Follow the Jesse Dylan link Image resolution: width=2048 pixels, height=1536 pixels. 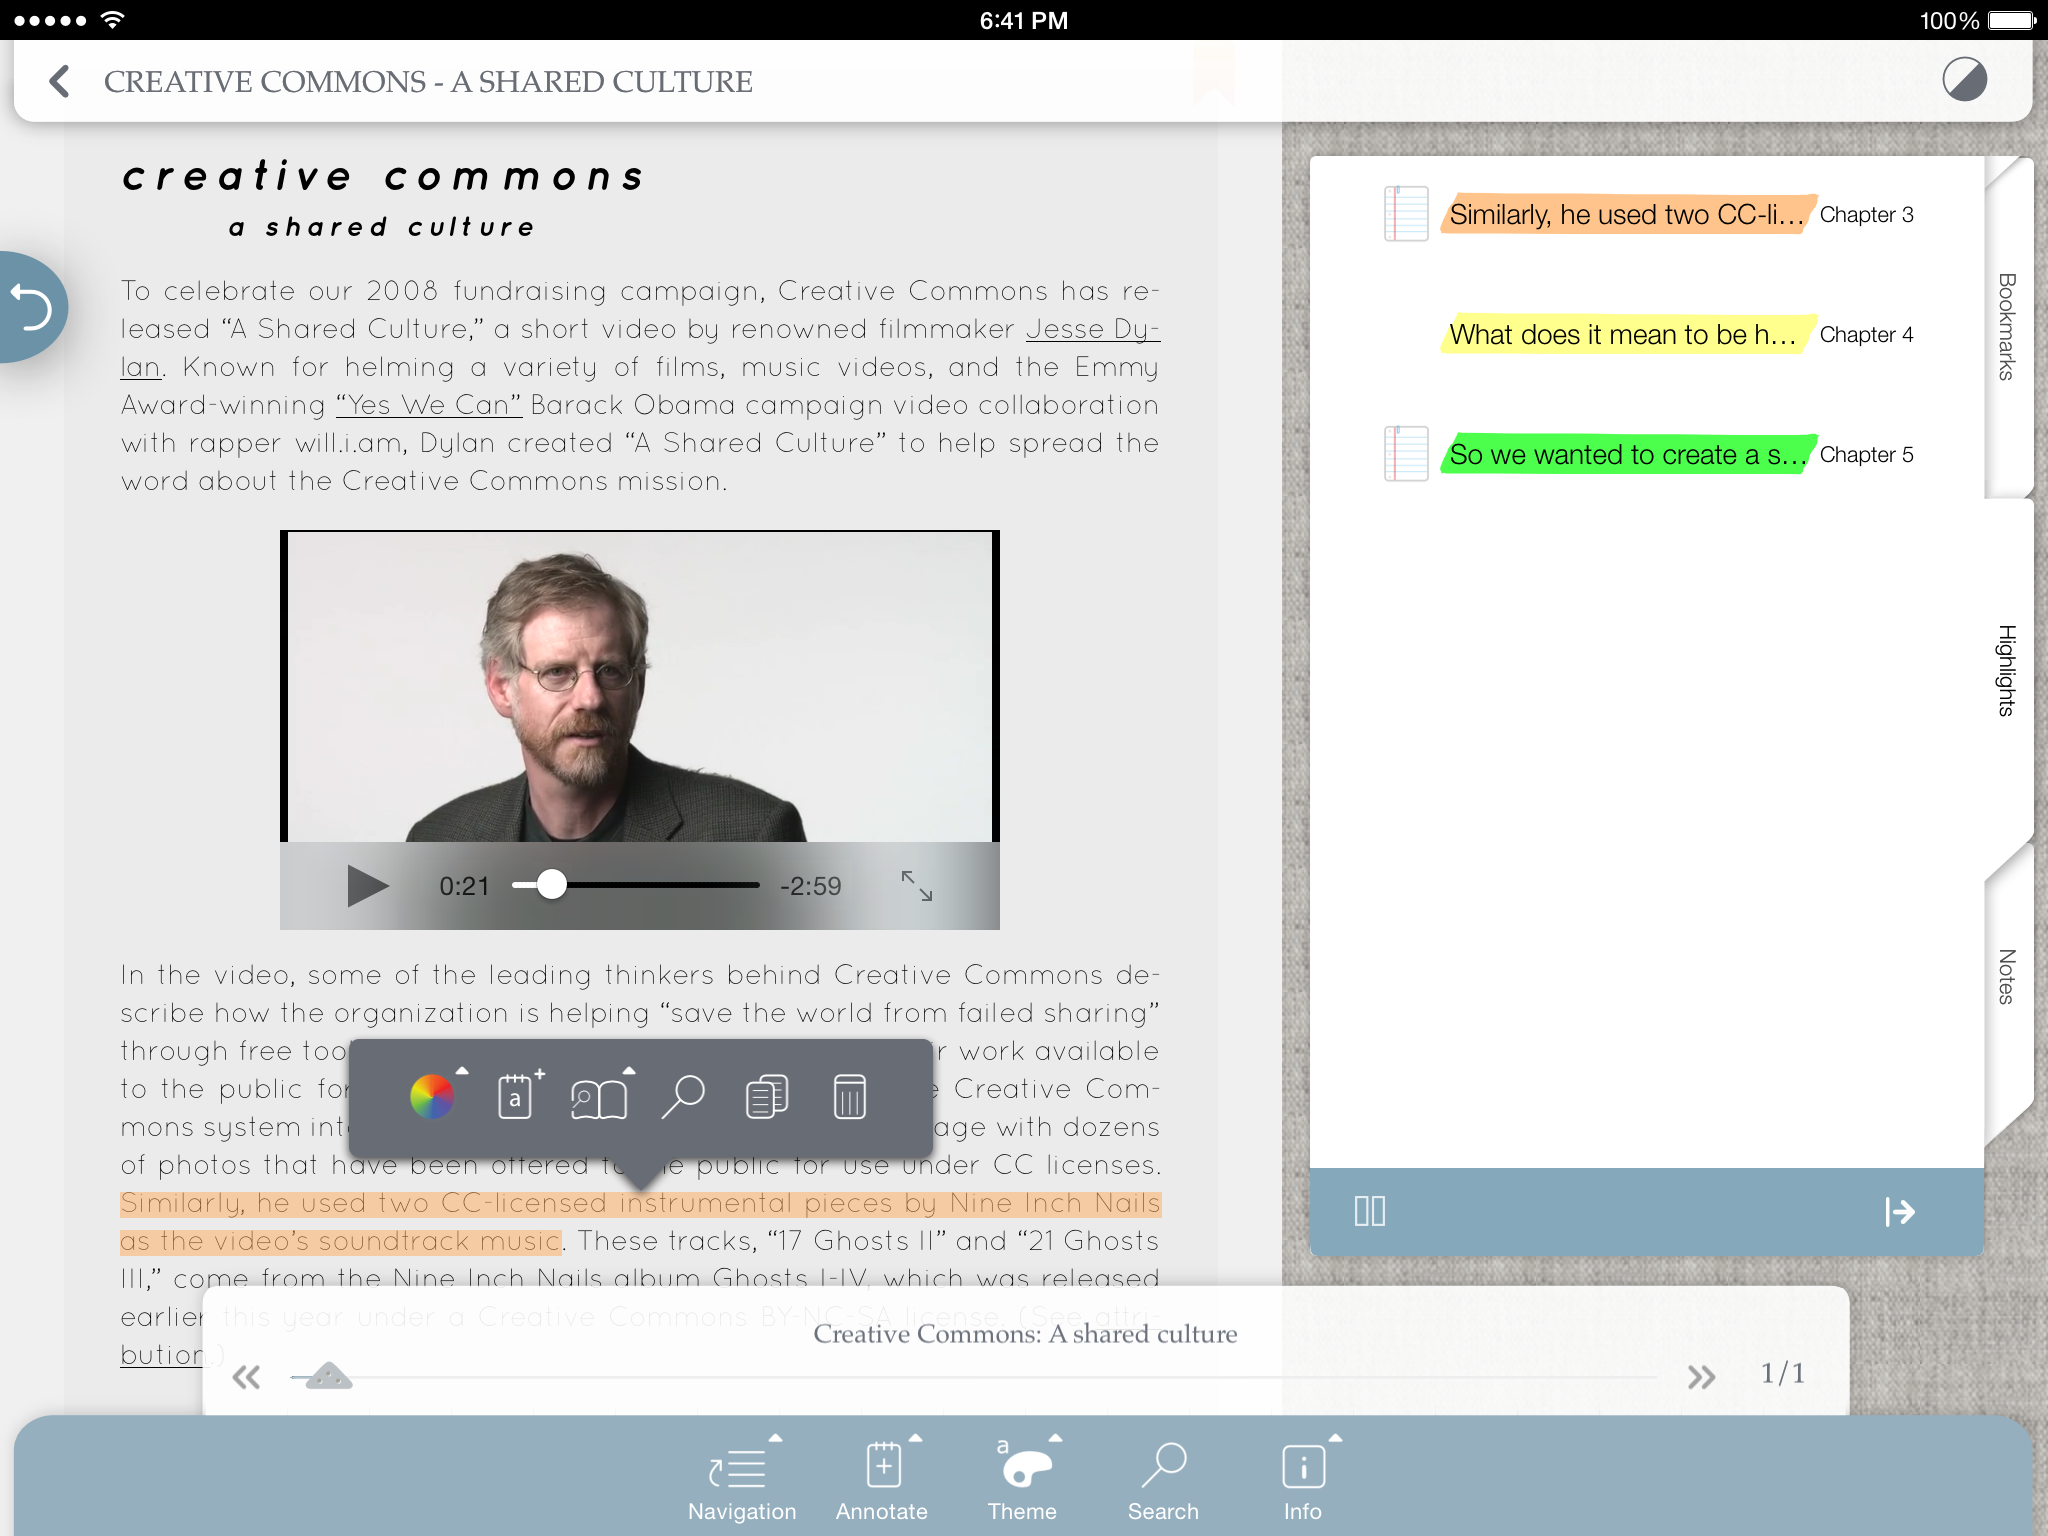tap(1093, 329)
